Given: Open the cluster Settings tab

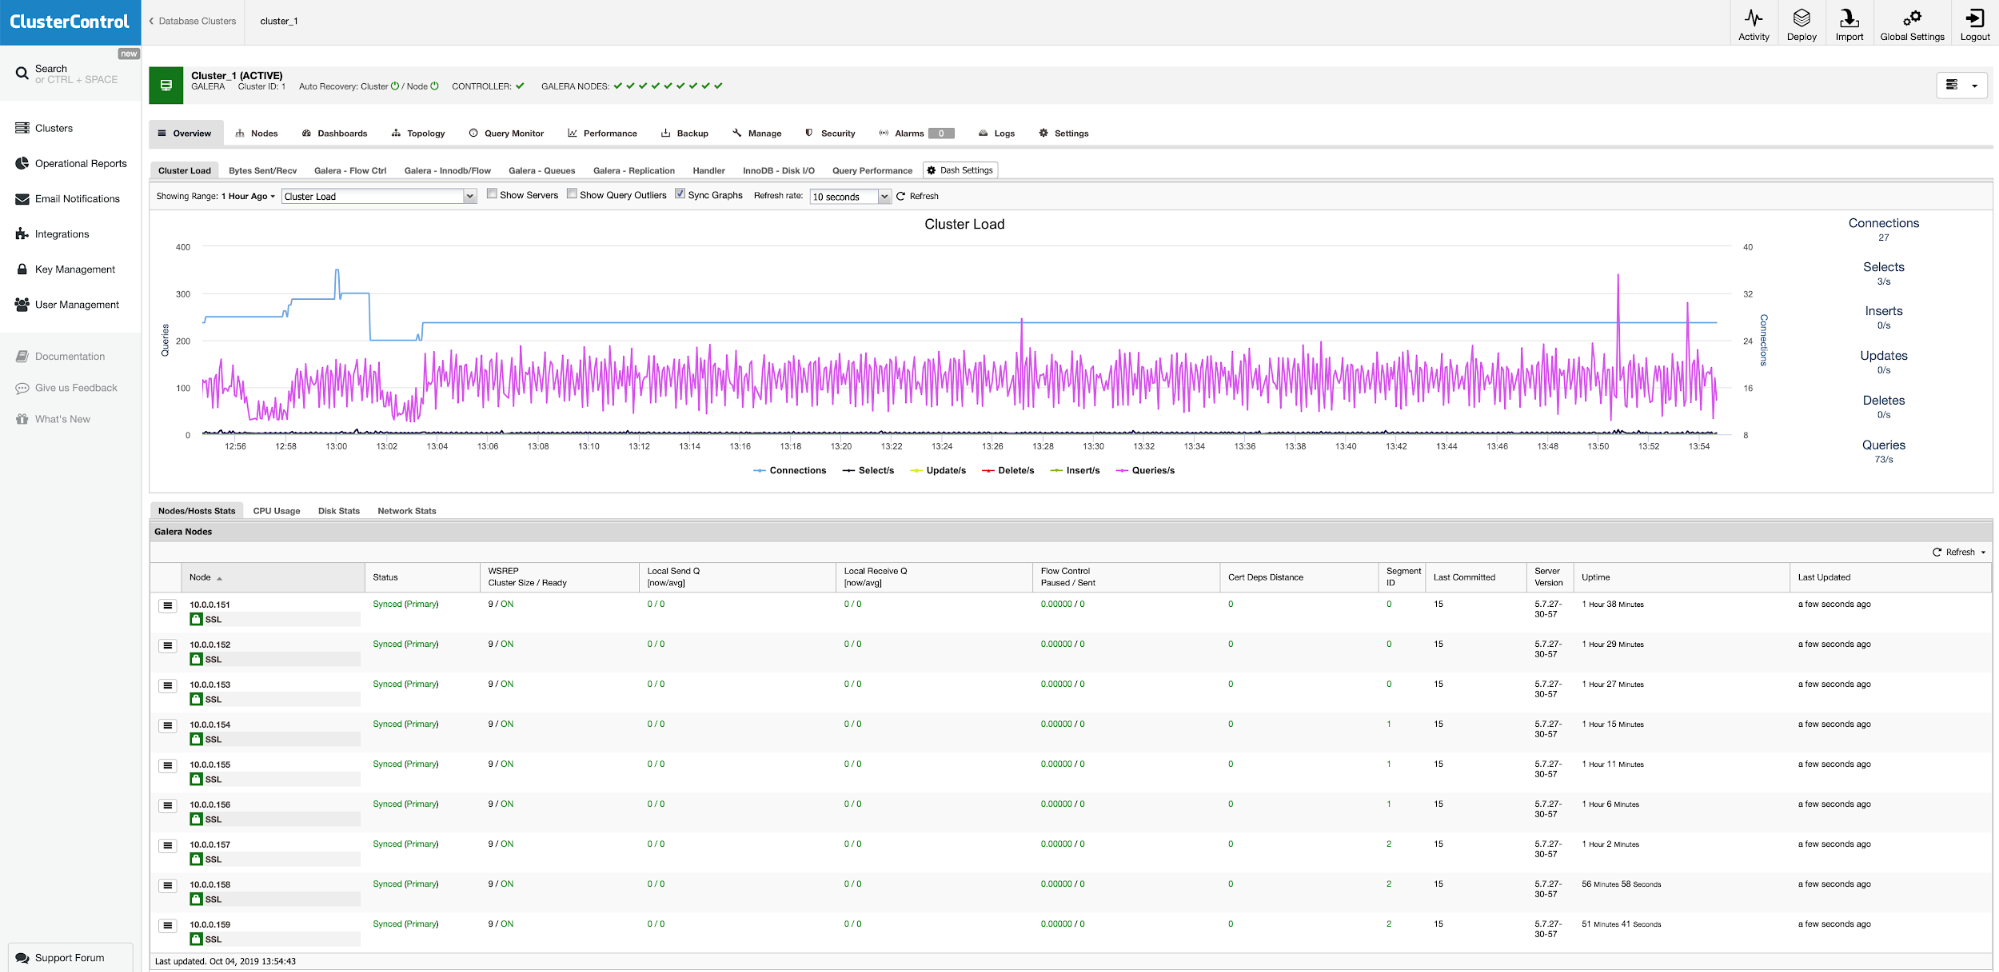Looking at the screenshot, I should pos(1064,133).
